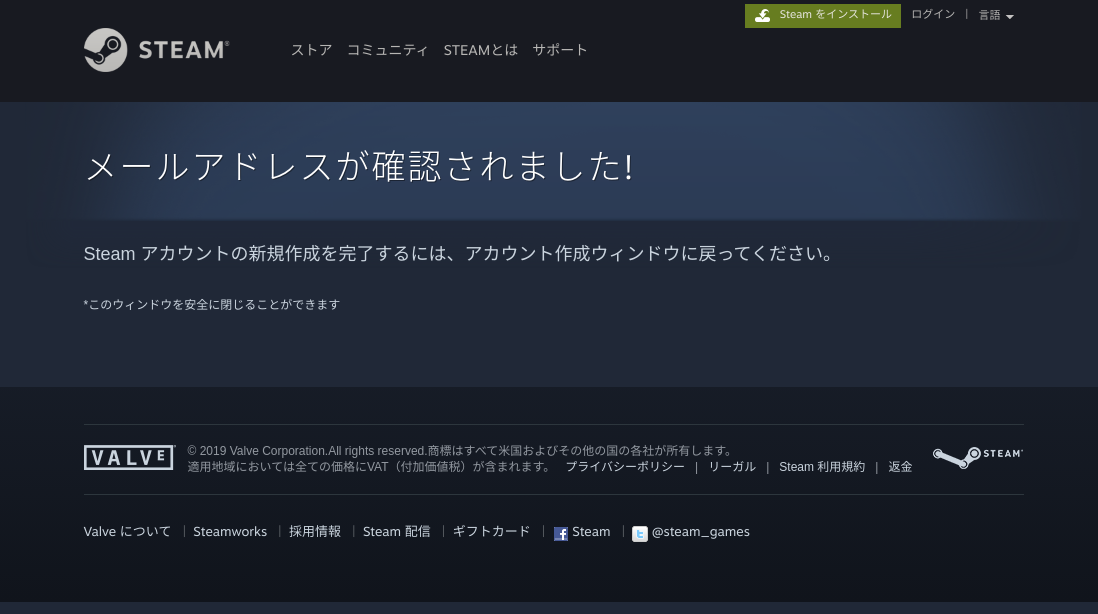This screenshot has height=614, width=1098.
Task: Open the ギフトカード footer link
Action: point(491,532)
